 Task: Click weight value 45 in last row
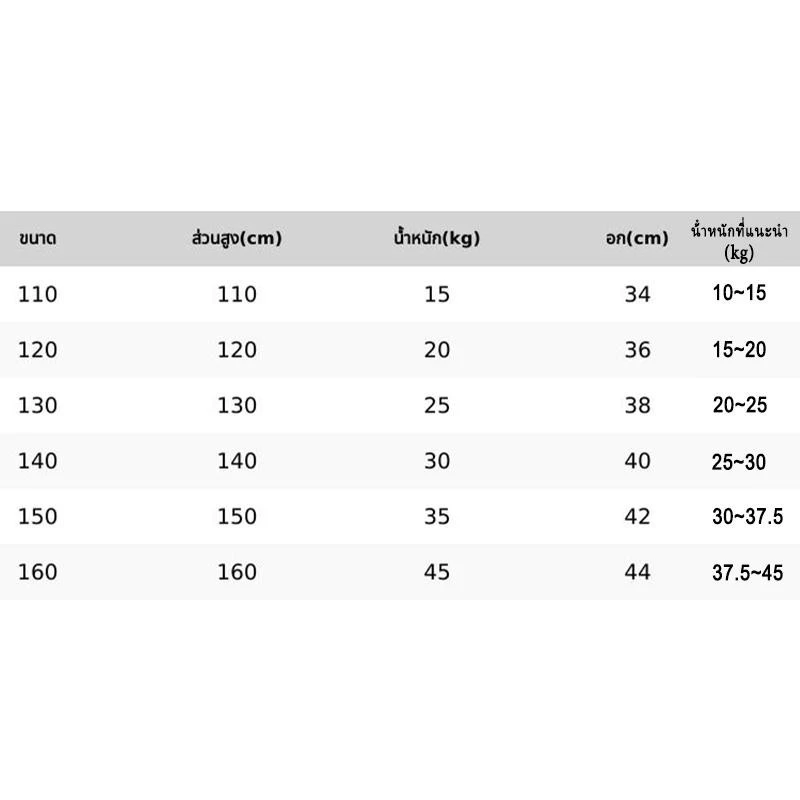(437, 572)
